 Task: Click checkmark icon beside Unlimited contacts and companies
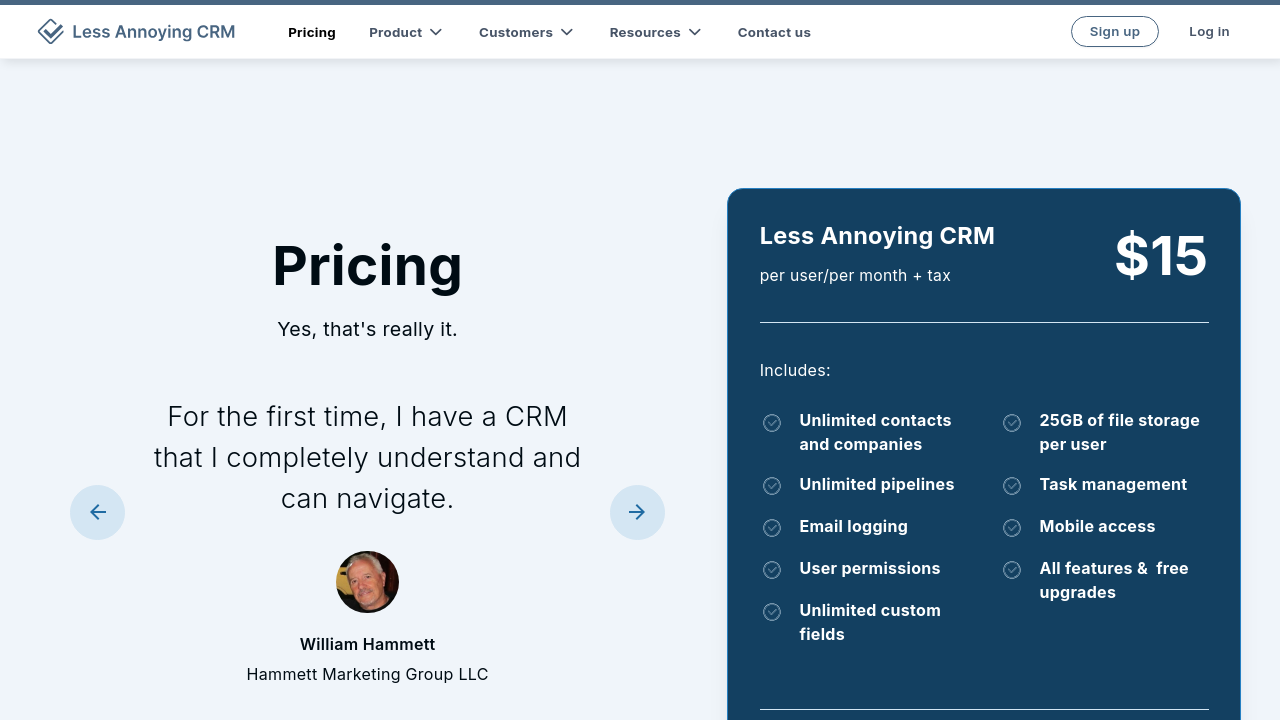click(772, 423)
